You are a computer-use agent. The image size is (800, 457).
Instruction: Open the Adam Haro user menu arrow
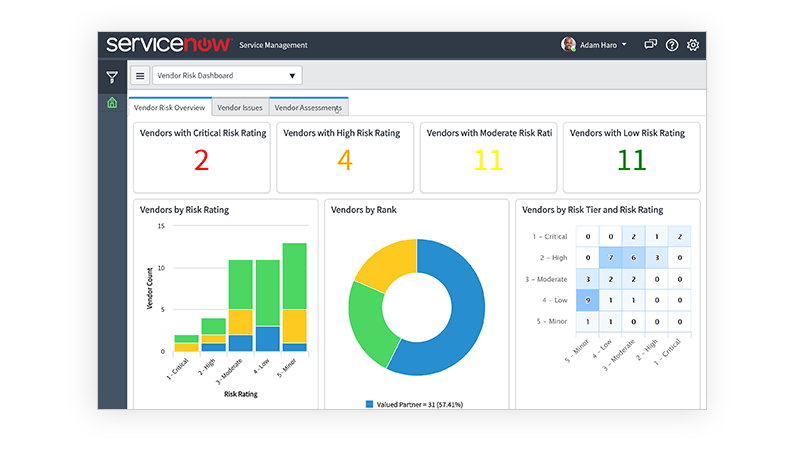[624, 45]
